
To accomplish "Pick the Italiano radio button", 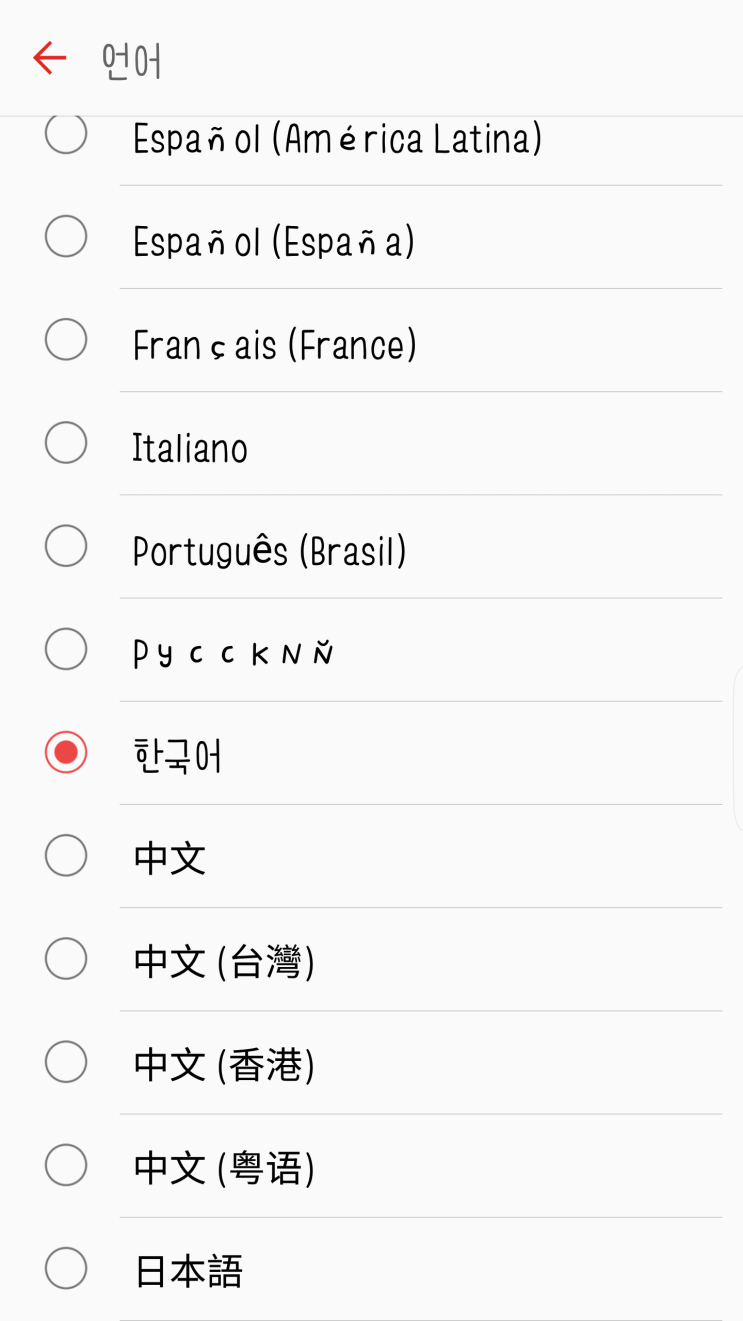I will coord(66,443).
